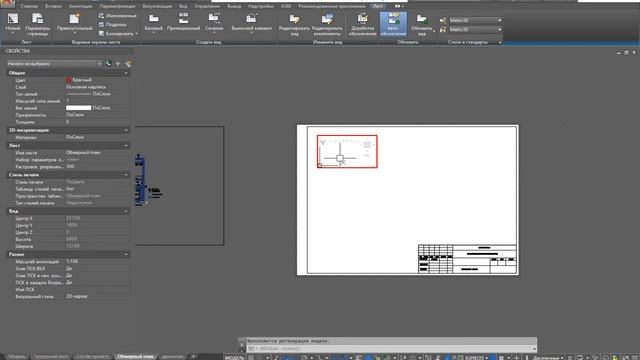The width and height of the screenshot is (640, 360).
Task: Open the Вывод ribbon tab
Action: (234, 6)
